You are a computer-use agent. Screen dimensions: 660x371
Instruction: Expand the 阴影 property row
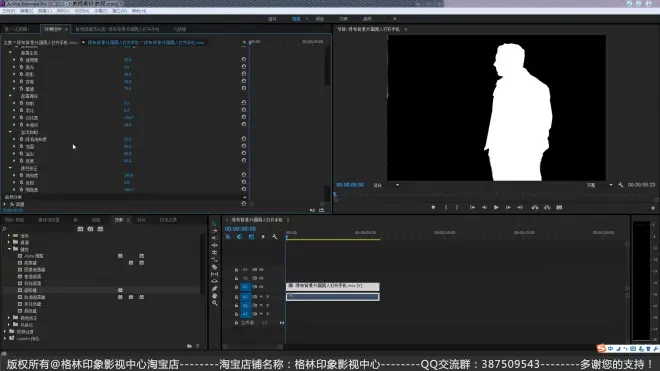(14, 74)
